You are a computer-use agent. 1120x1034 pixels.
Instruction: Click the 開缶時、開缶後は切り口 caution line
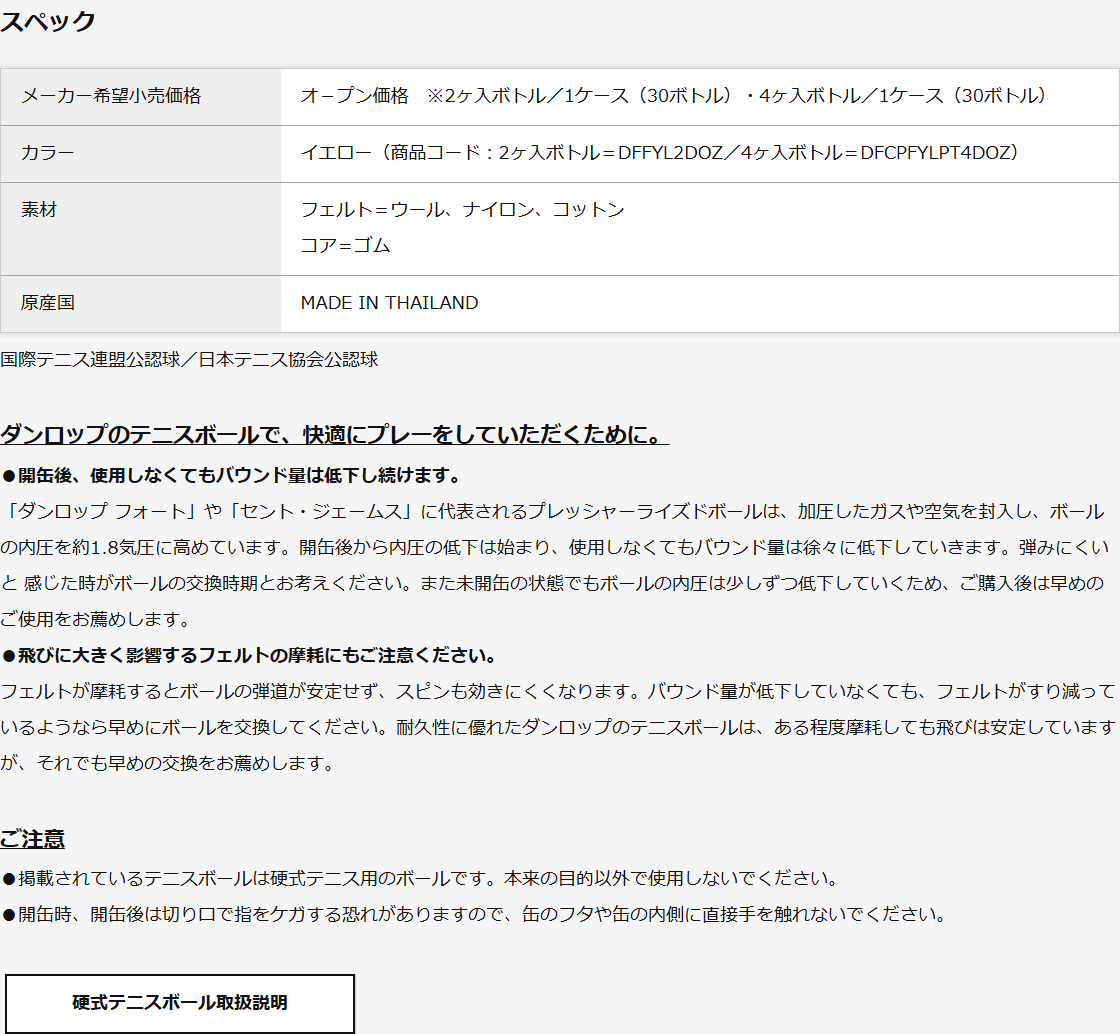click(x=475, y=914)
